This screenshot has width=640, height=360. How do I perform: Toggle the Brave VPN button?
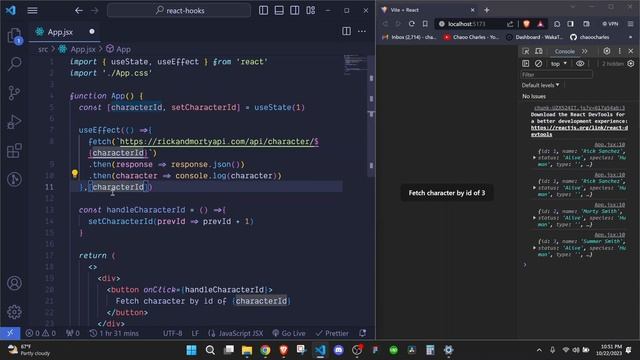coord(610,24)
